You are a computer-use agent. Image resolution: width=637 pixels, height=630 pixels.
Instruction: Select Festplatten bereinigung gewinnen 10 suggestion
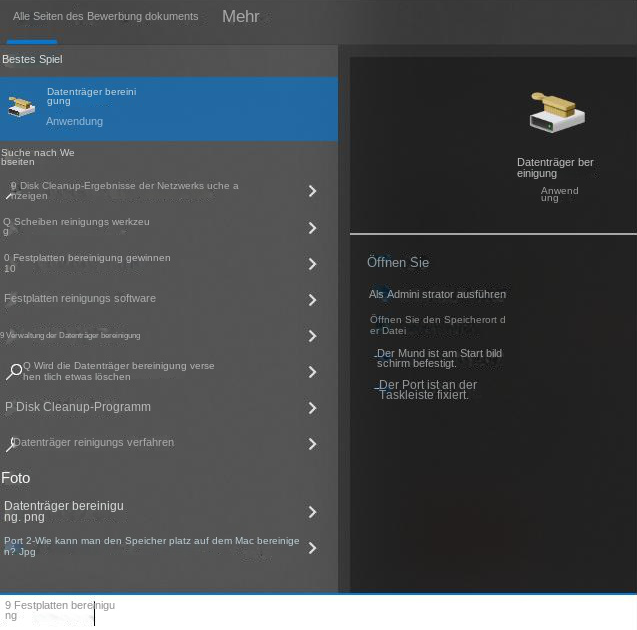tap(87, 263)
